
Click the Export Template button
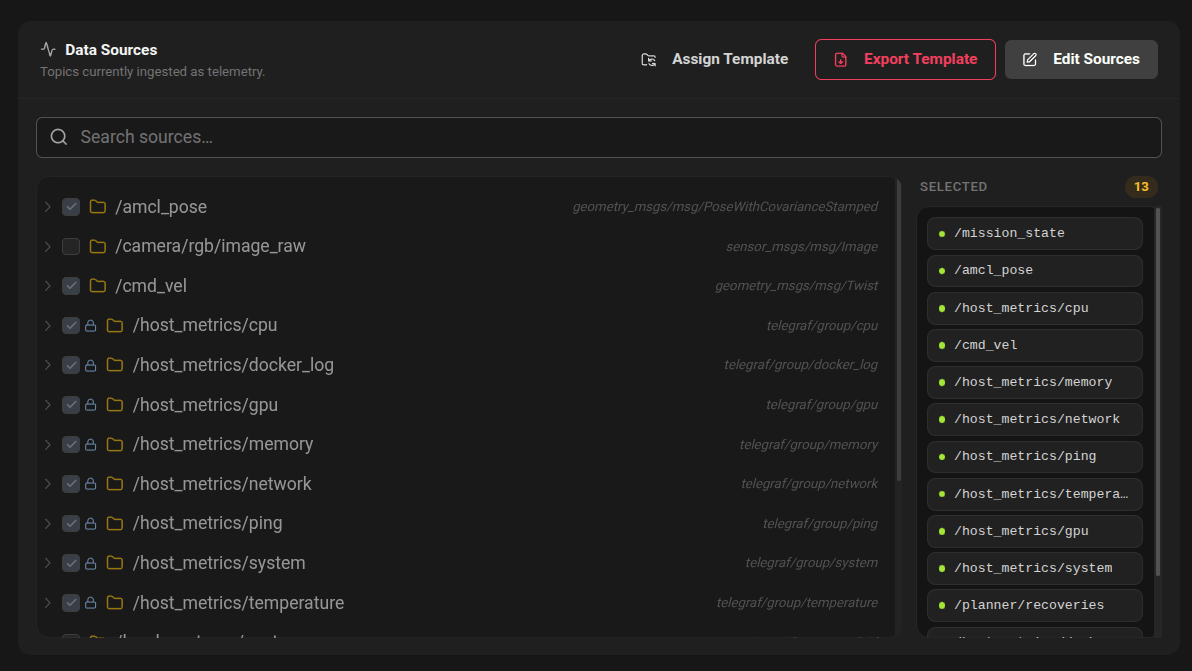pos(905,59)
